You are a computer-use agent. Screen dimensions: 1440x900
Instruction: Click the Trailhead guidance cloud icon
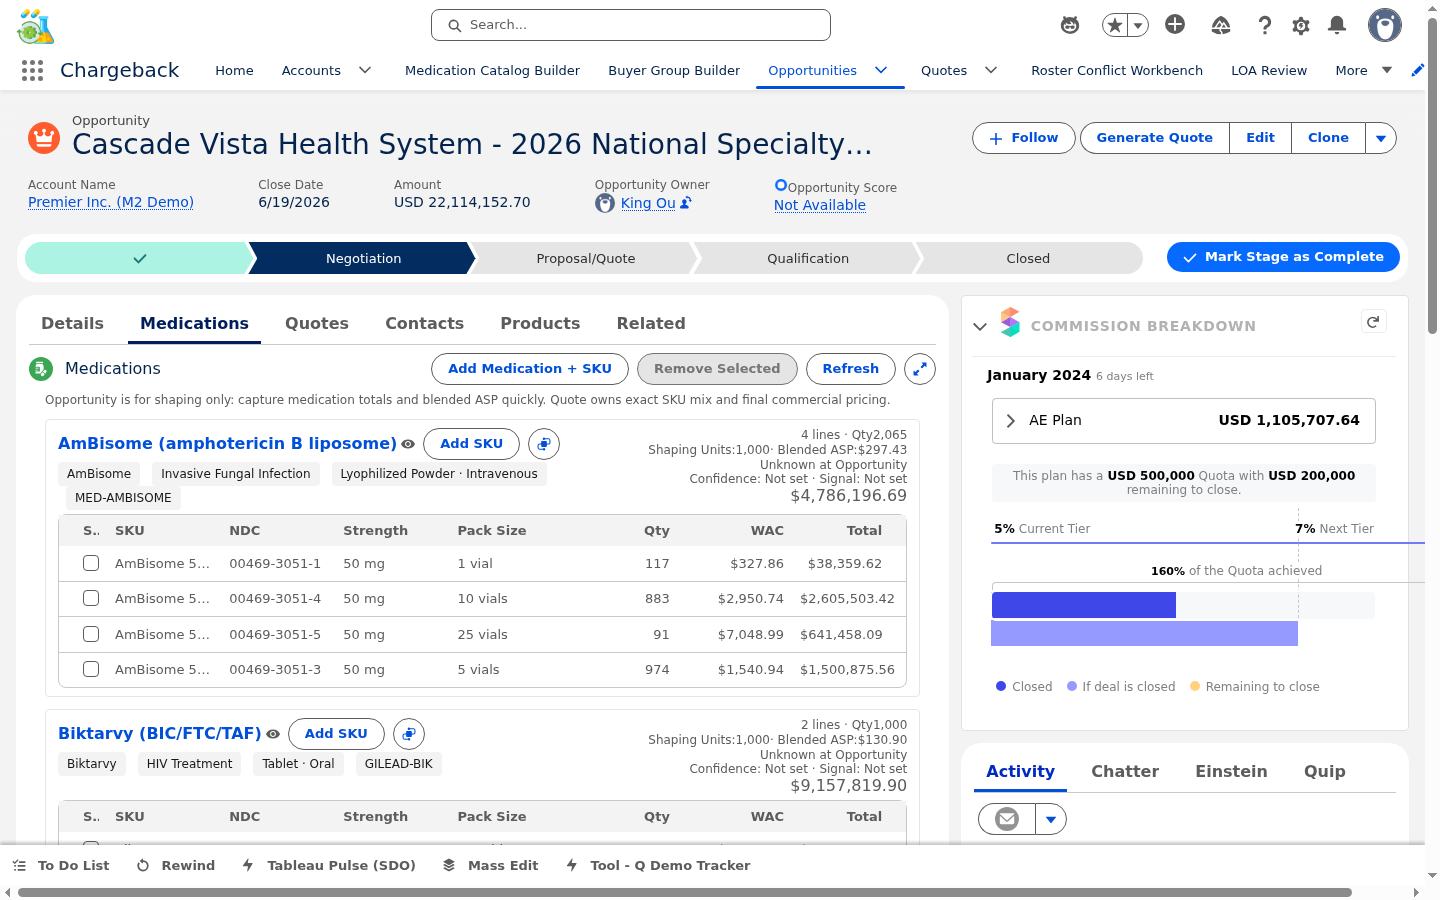tap(1221, 26)
